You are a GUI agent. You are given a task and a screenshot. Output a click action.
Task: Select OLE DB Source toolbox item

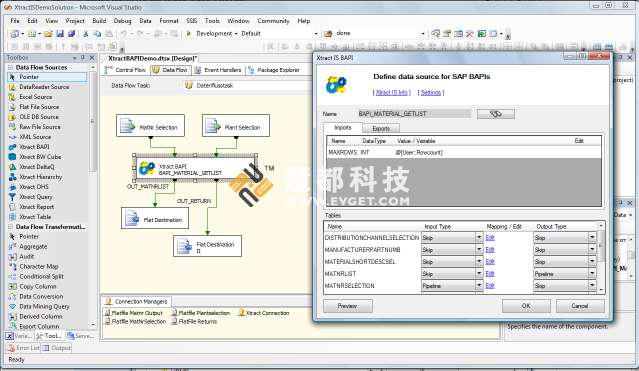[x=39, y=117]
